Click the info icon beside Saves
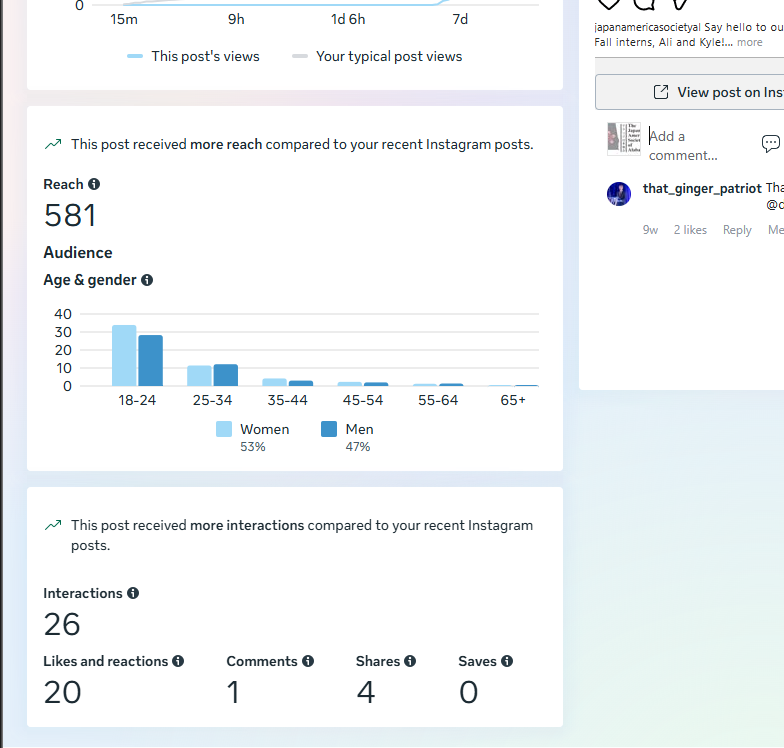Image resolution: width=784 pixels, height=748 pixels. coord(507,661)
